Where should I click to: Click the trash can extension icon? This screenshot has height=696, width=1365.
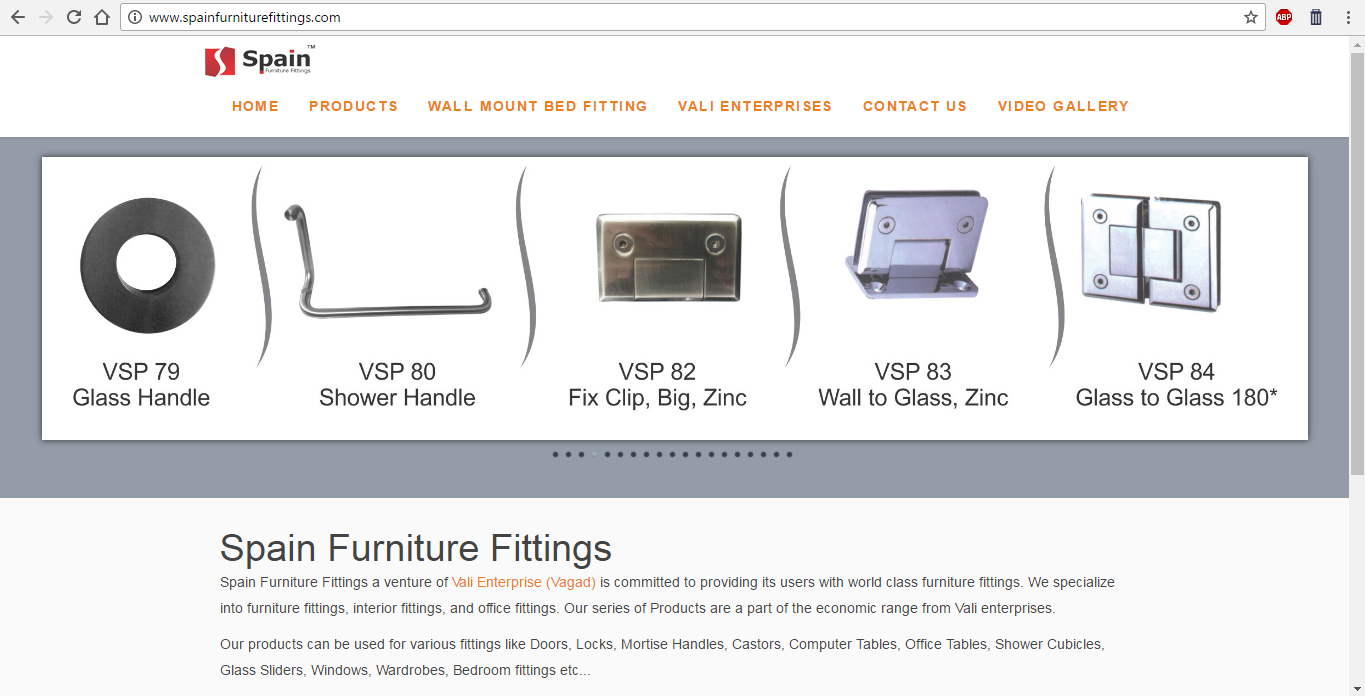(1316, 17)
